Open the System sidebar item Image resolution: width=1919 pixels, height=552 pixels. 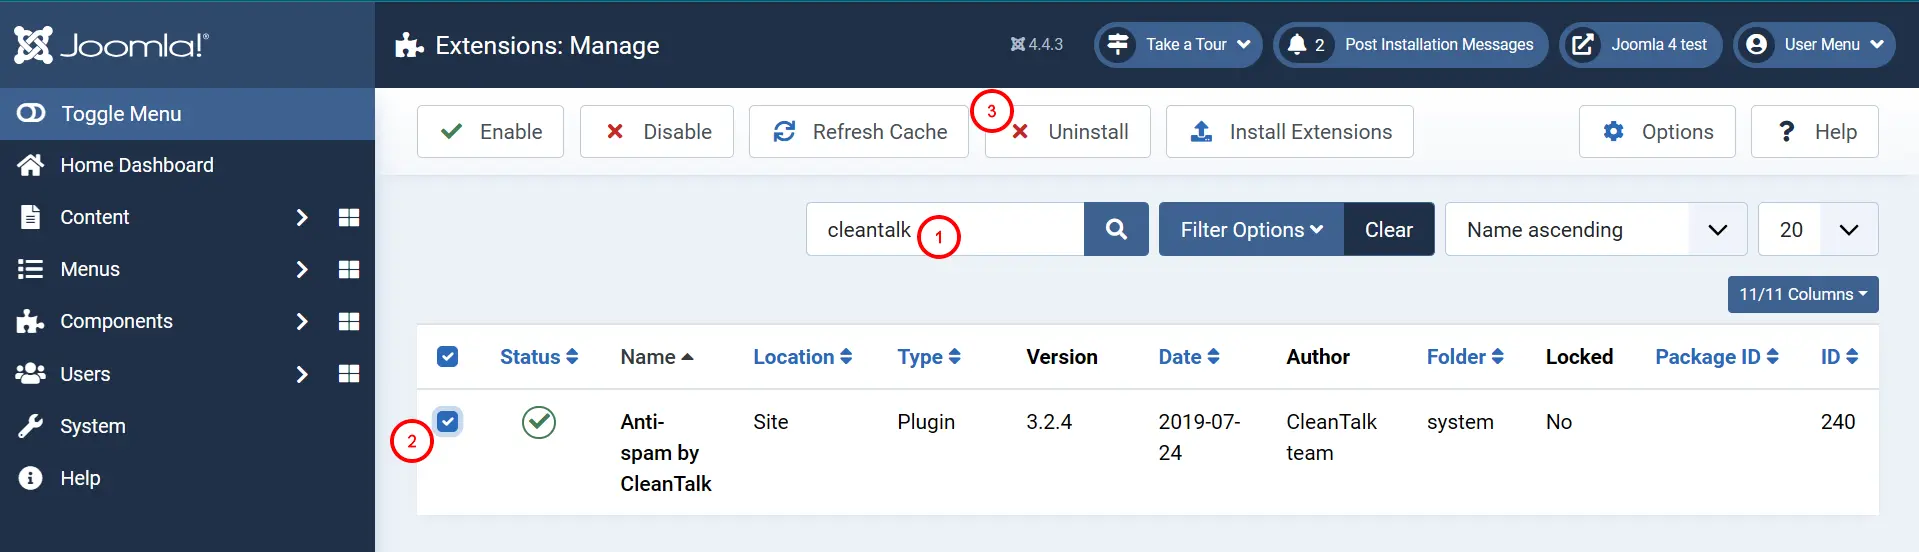pos(93,426)
